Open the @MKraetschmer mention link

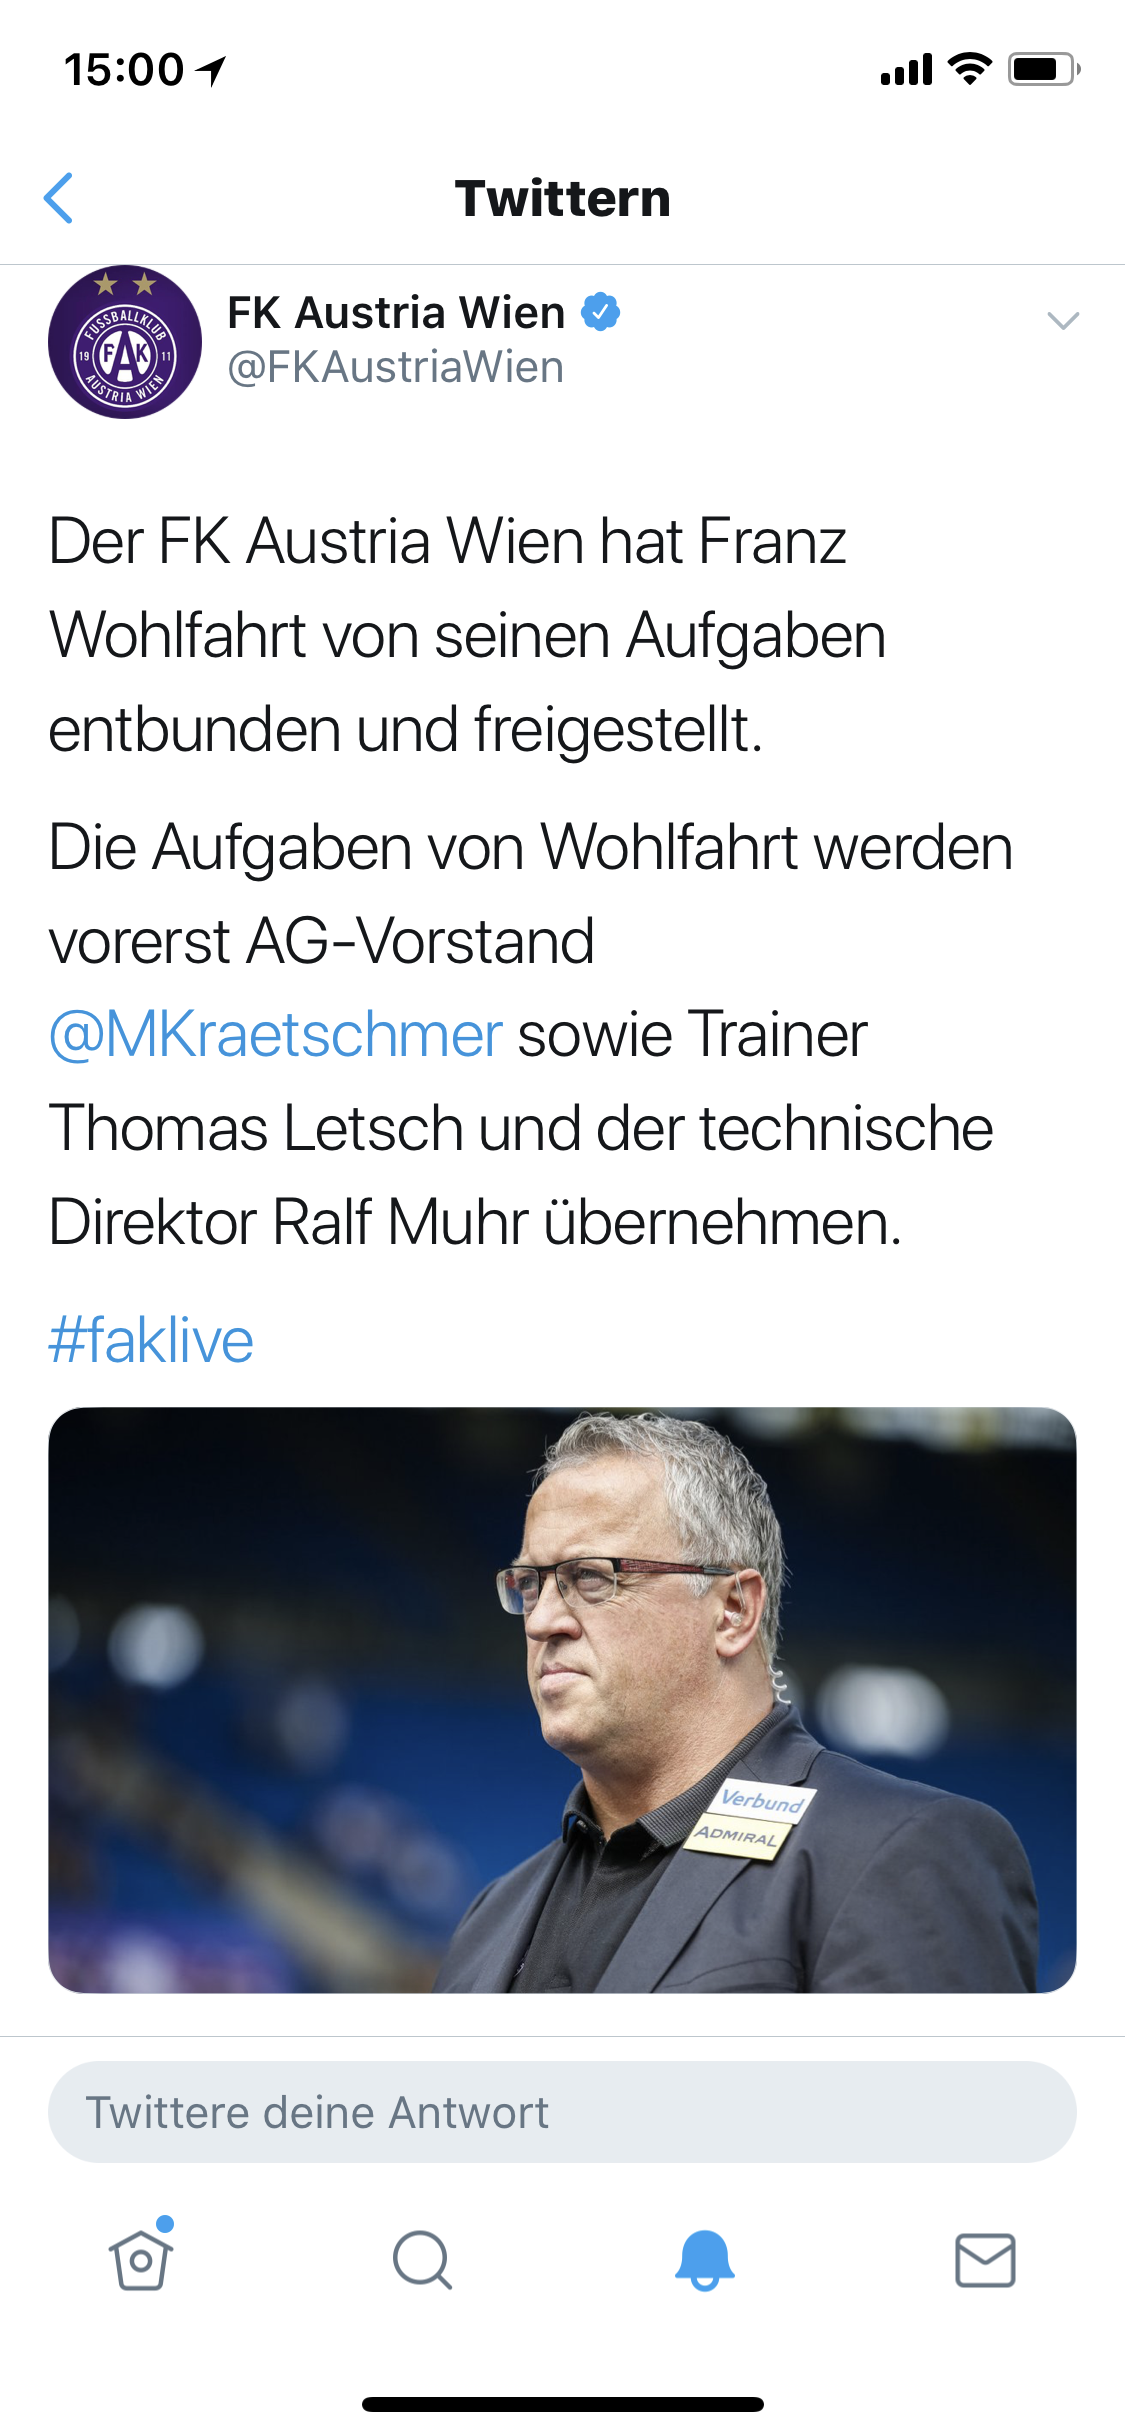pyautogui.click(x=275, y=1034)
